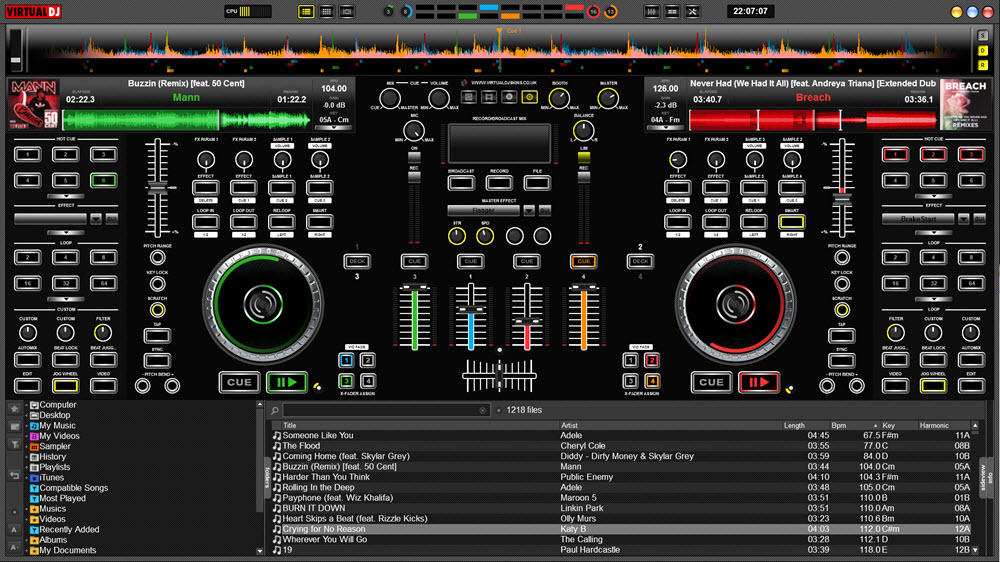Viewport: 1000px width, 562px height.
Task: Click channel 1 blue volume fader
Action: click(x=471, y=309)
